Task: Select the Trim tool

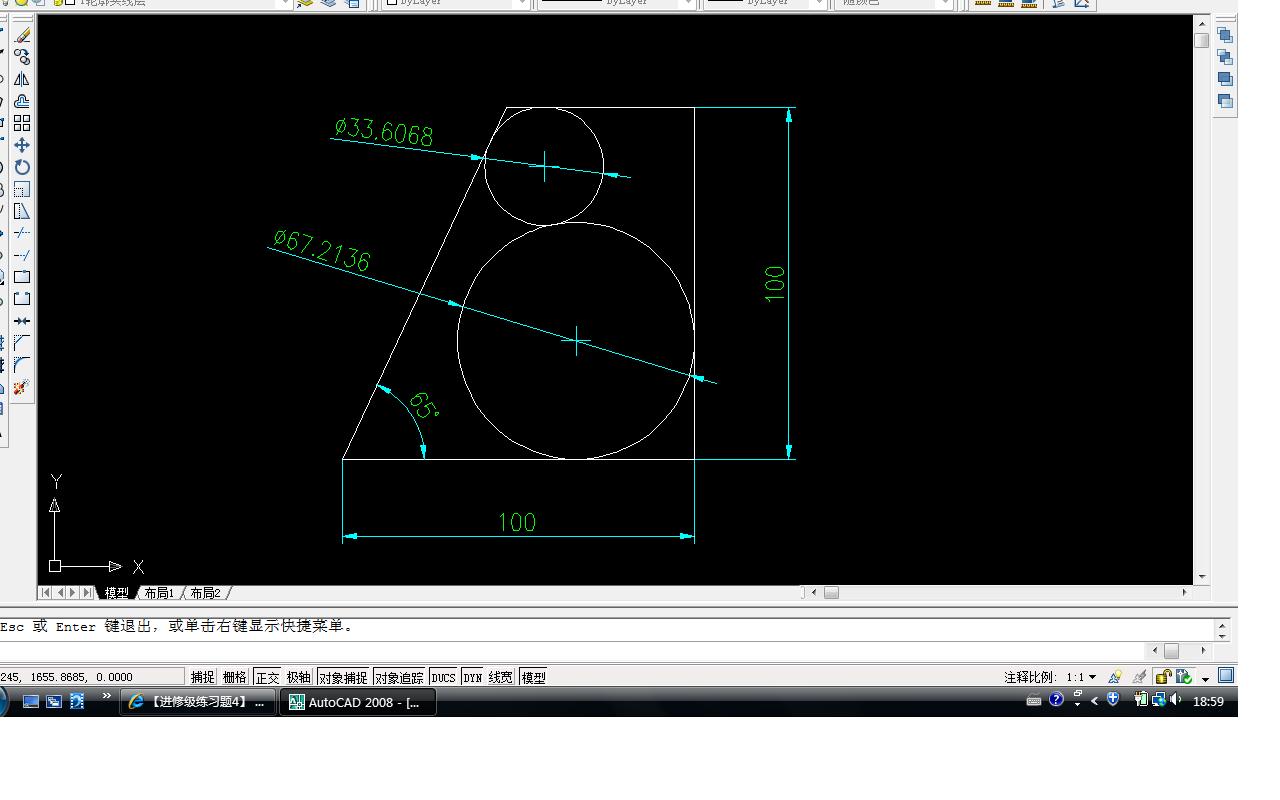Action: coord(22,233)
